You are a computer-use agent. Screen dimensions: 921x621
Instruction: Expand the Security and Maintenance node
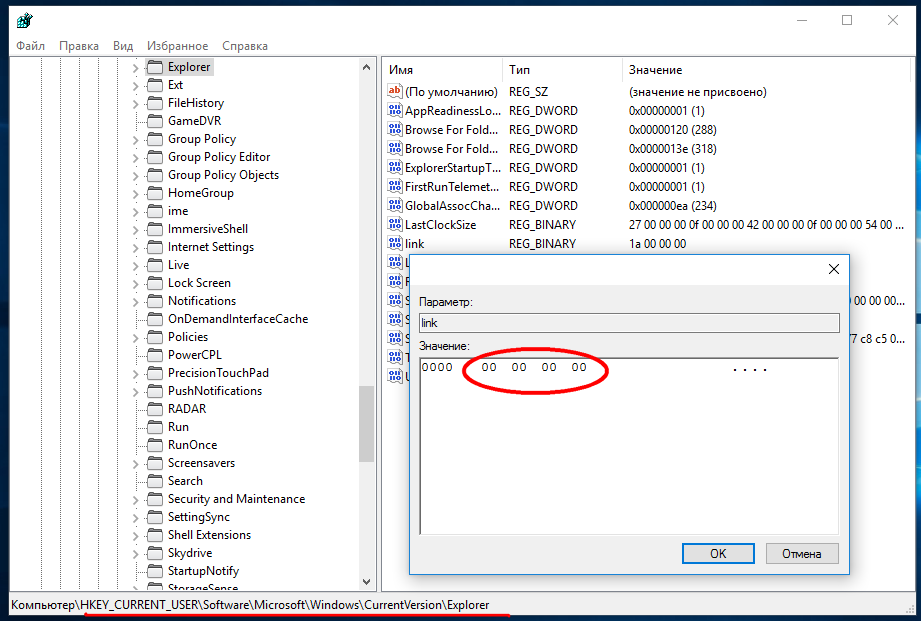(x=136, y=501)
